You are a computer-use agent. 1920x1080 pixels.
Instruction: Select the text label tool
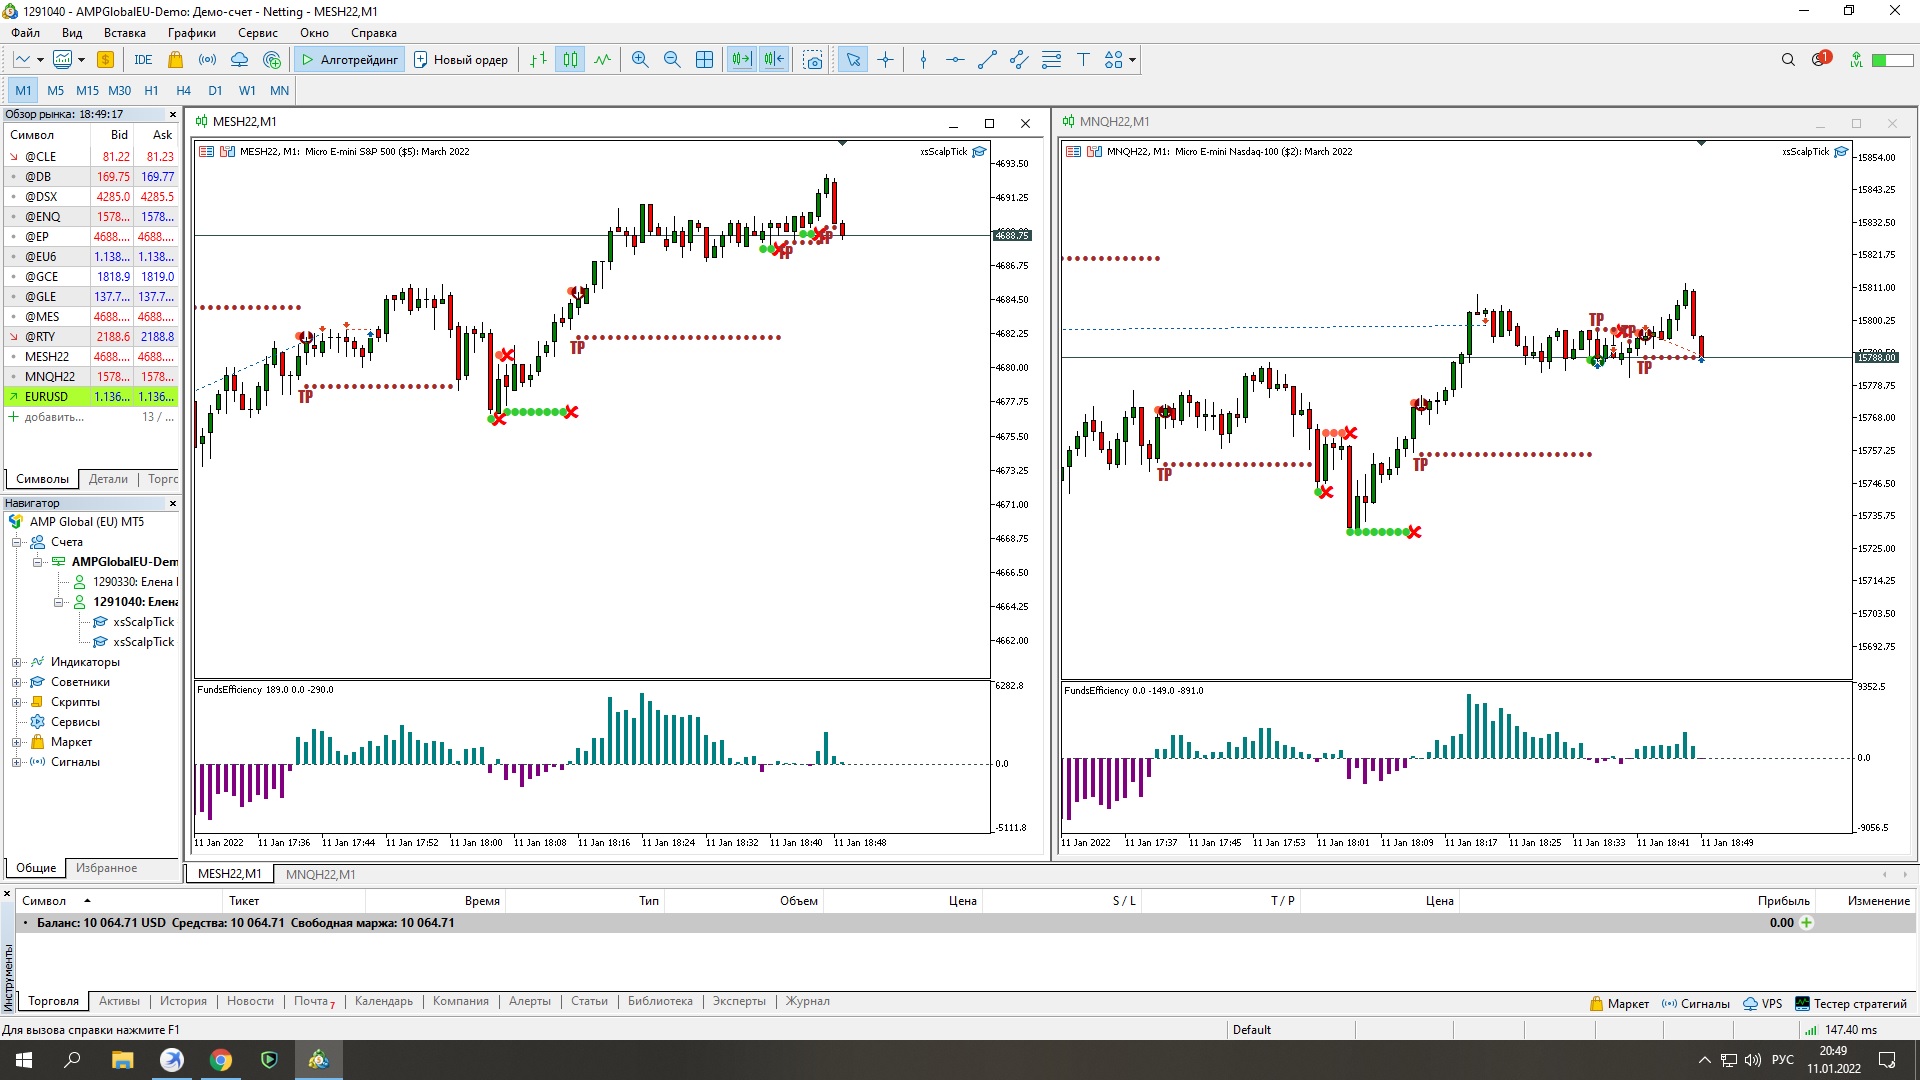(x=1083, y=60)
